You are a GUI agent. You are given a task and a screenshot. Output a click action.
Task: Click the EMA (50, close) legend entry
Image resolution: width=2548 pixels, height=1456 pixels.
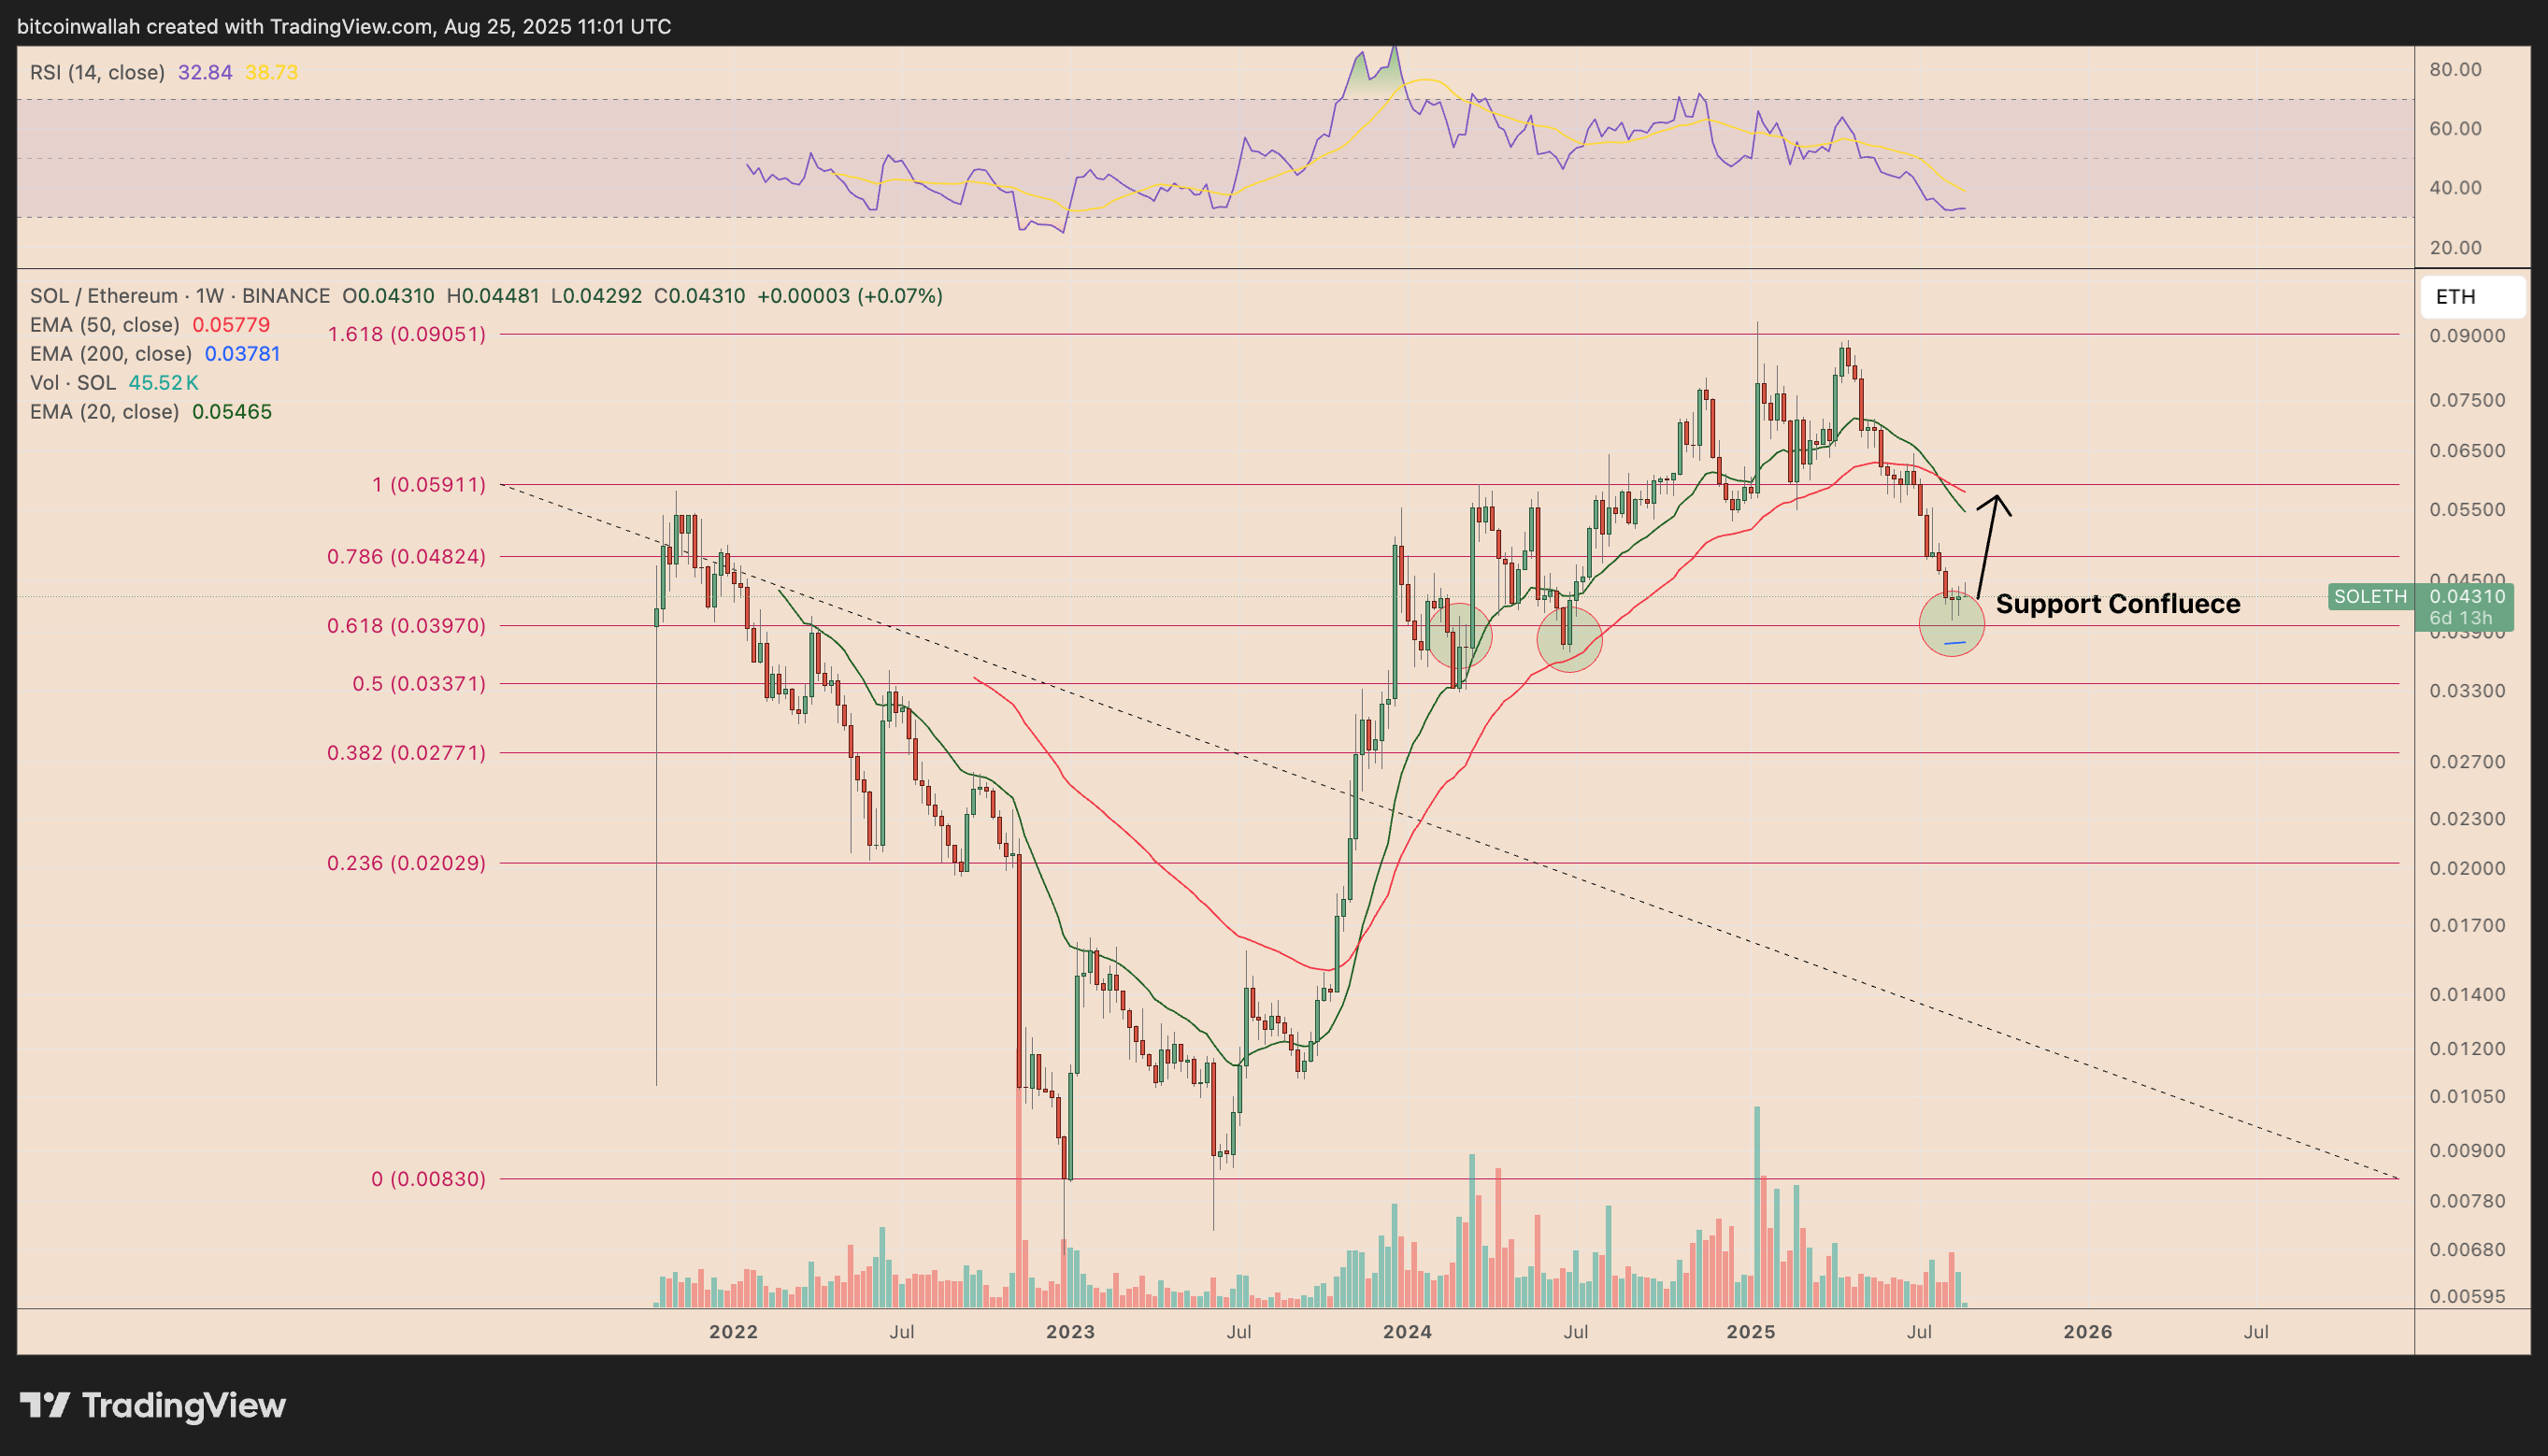(x=105, y=325)
